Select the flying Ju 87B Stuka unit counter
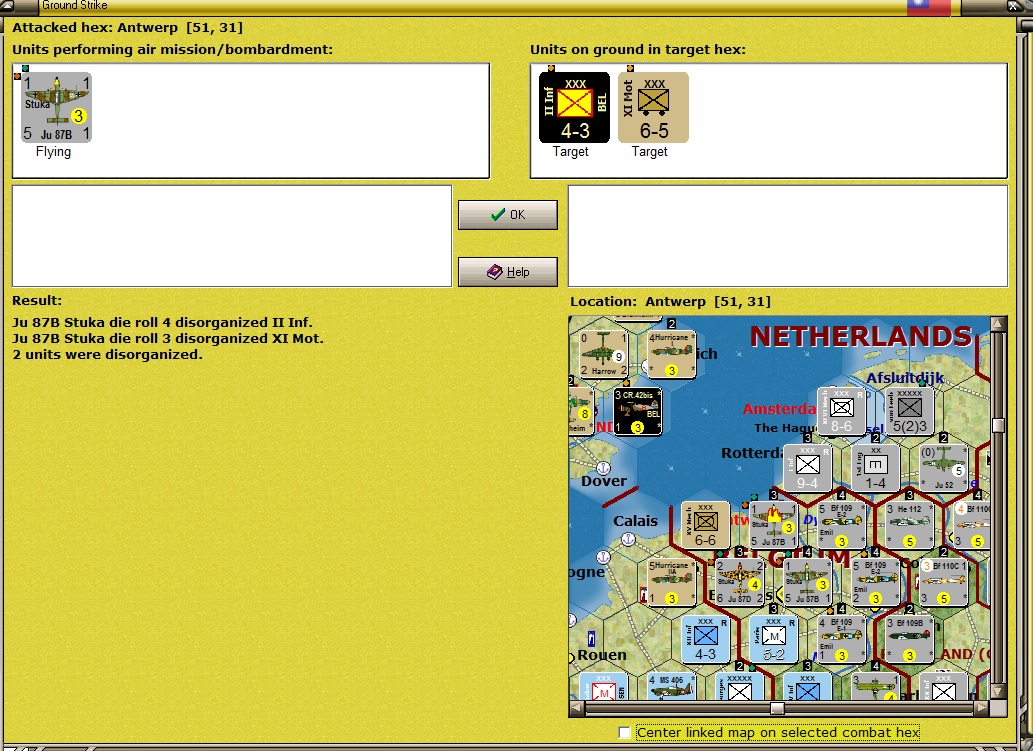 [57, 107]
